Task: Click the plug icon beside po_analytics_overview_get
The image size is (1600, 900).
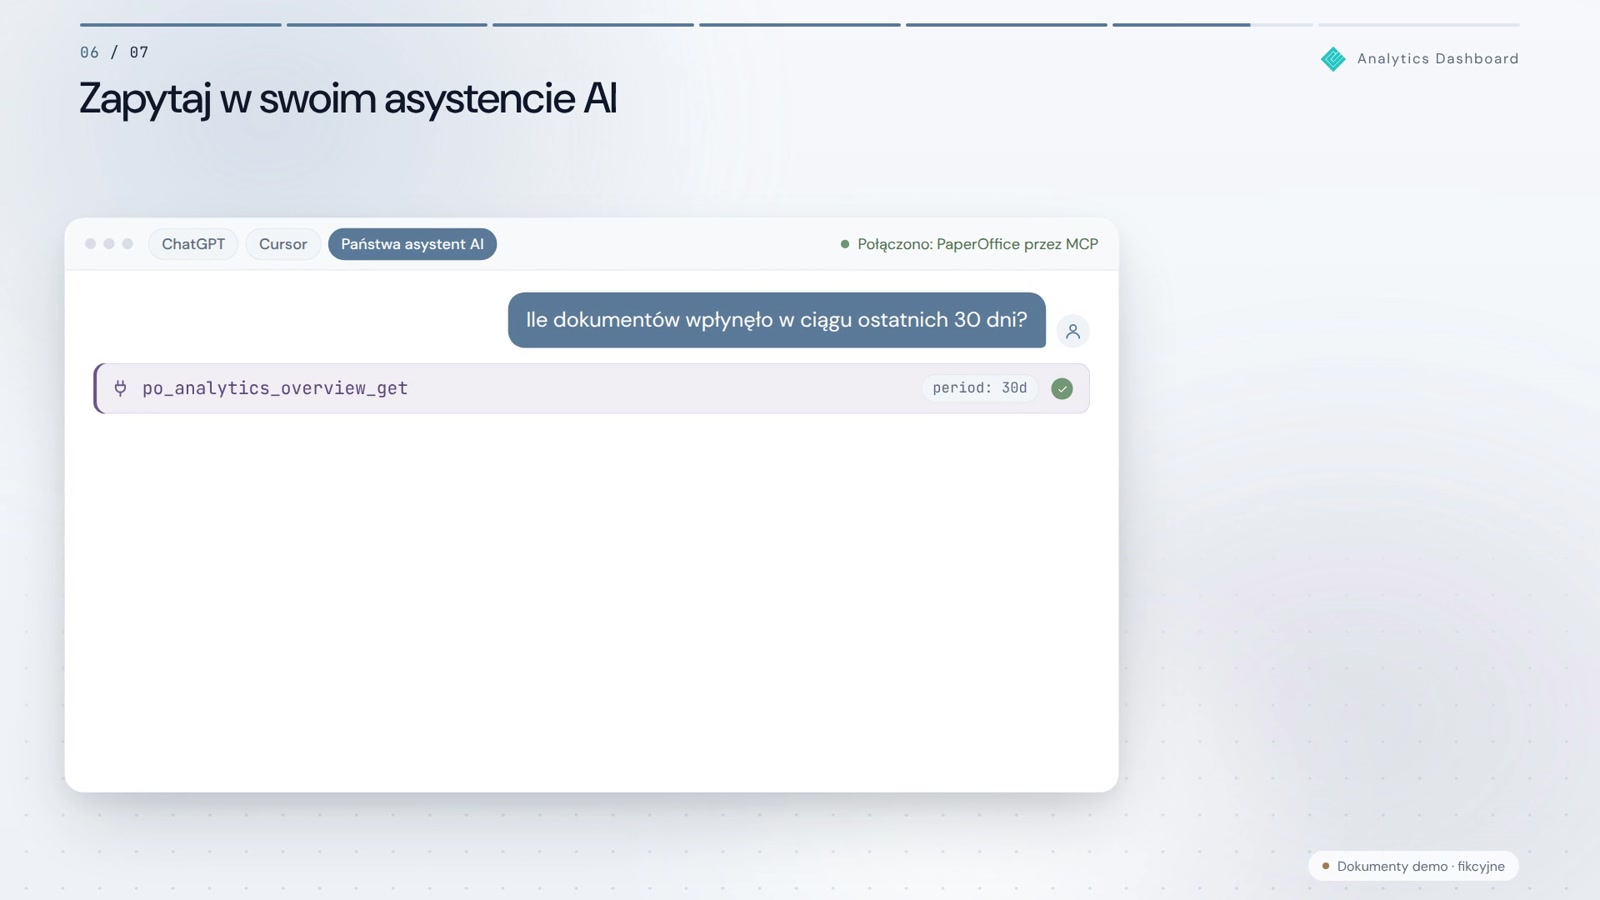Action: (120, 388)
